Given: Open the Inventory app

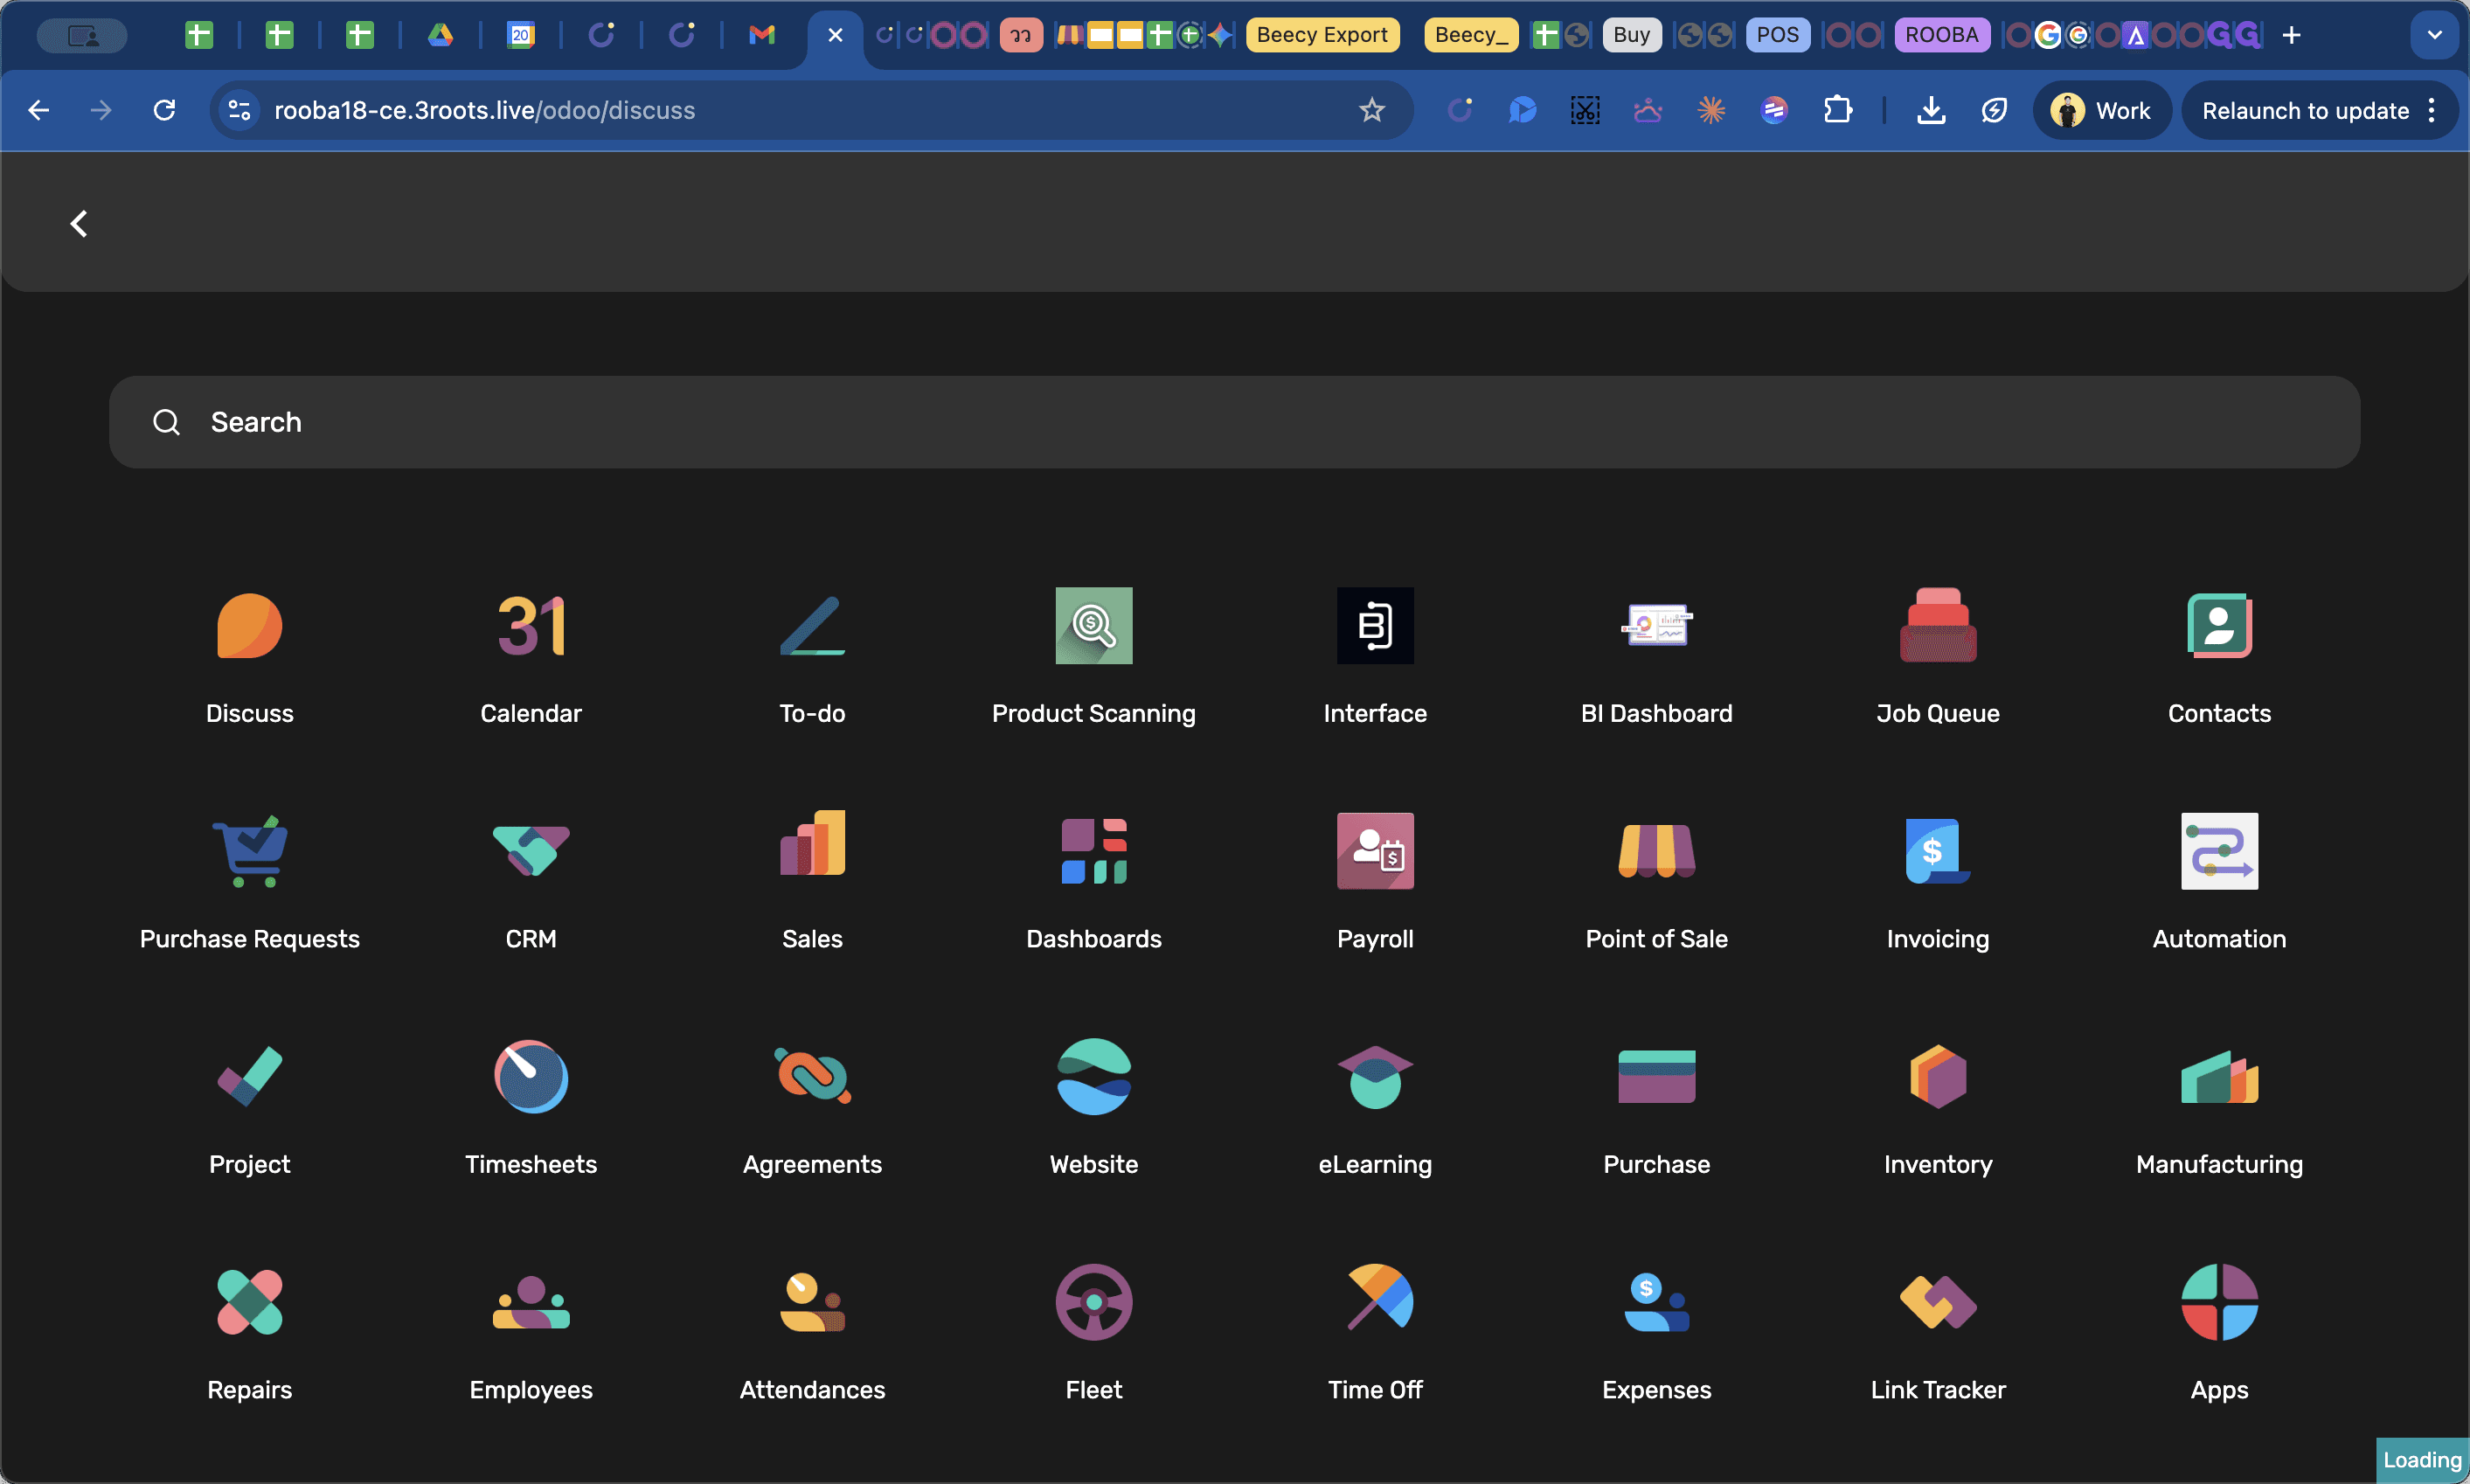Looking at the screenshot, I should (x=1938, y=1107).
